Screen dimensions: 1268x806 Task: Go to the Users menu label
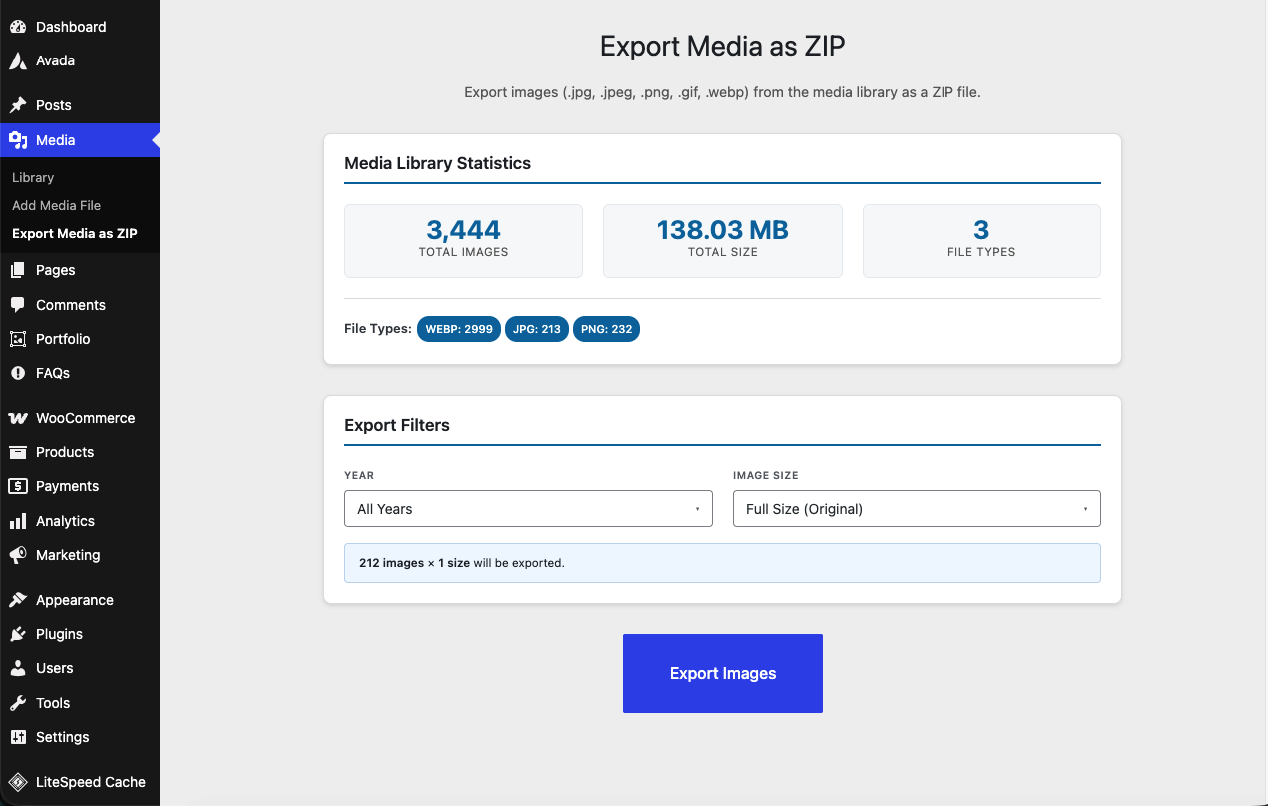point(55,668)
